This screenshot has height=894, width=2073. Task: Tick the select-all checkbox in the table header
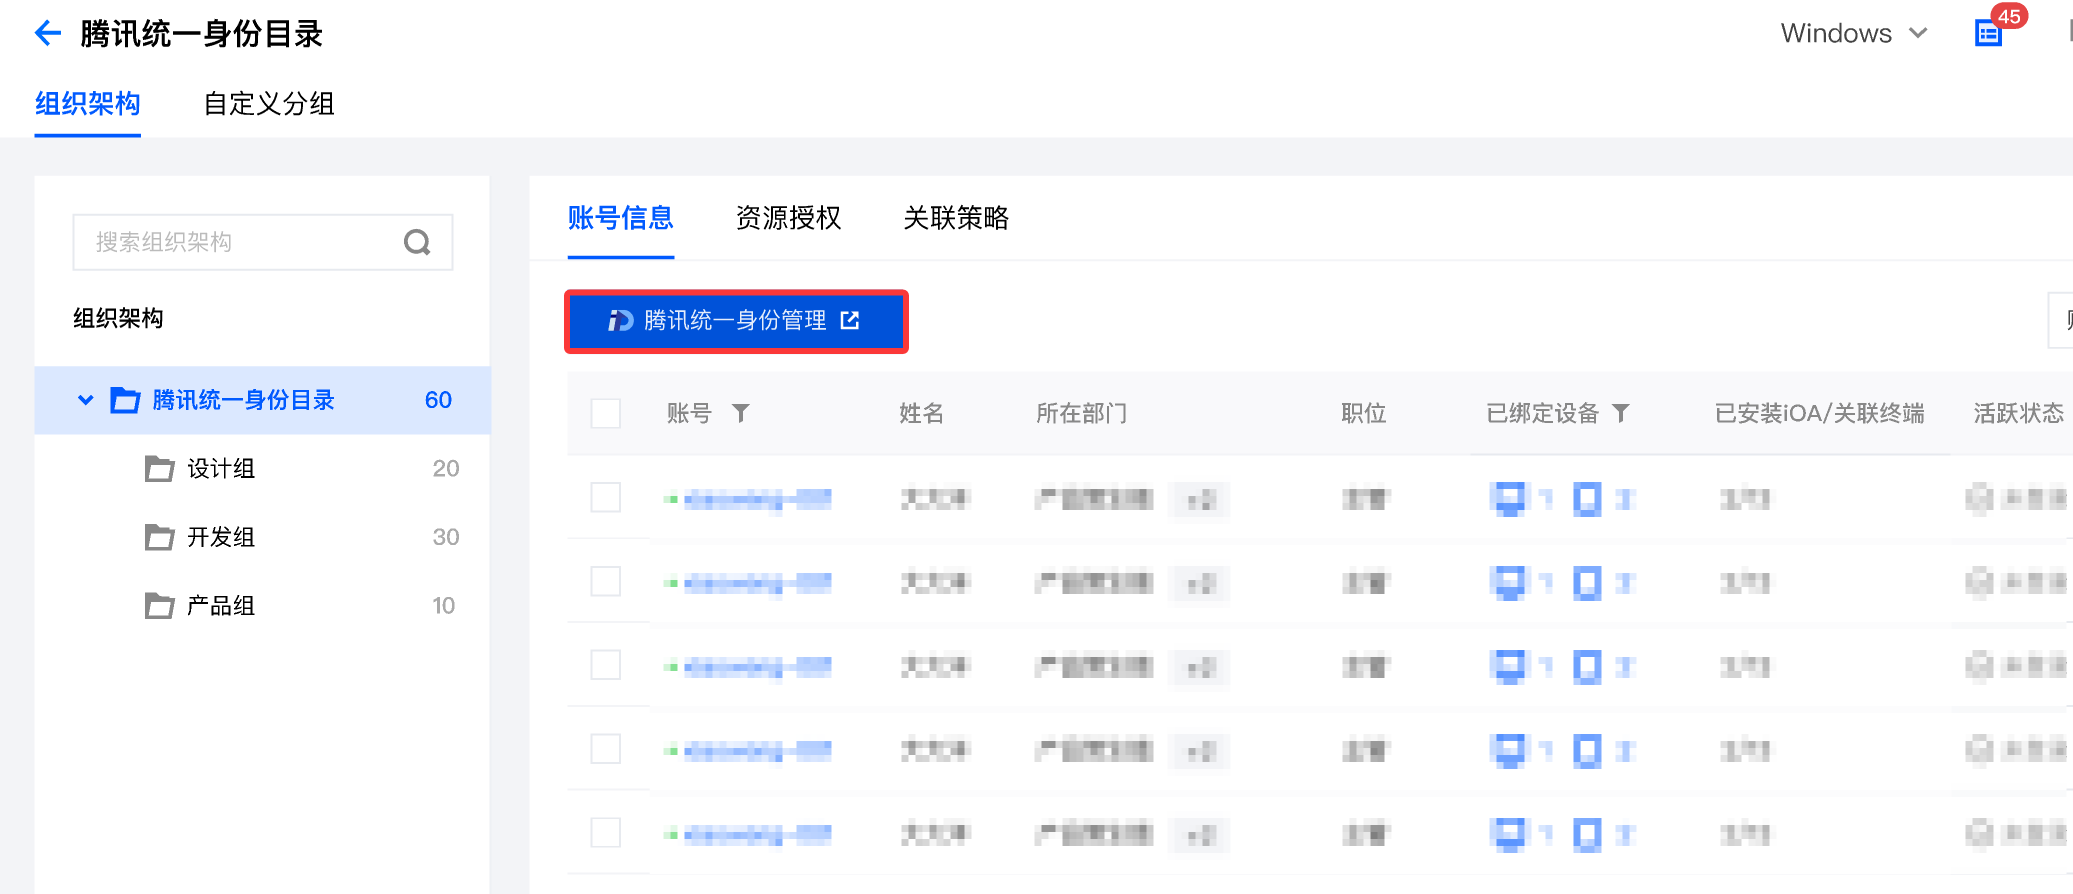coord(606,413)
